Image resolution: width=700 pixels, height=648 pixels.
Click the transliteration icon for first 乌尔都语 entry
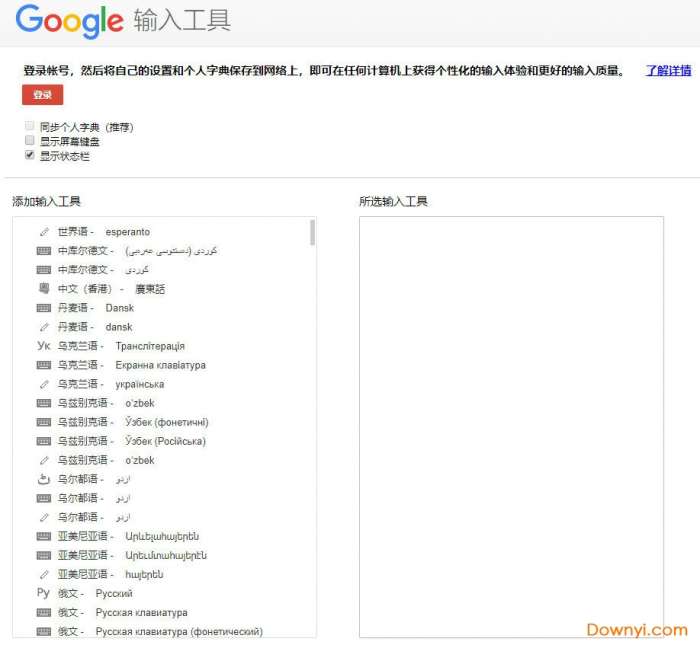tap(43, 479)
